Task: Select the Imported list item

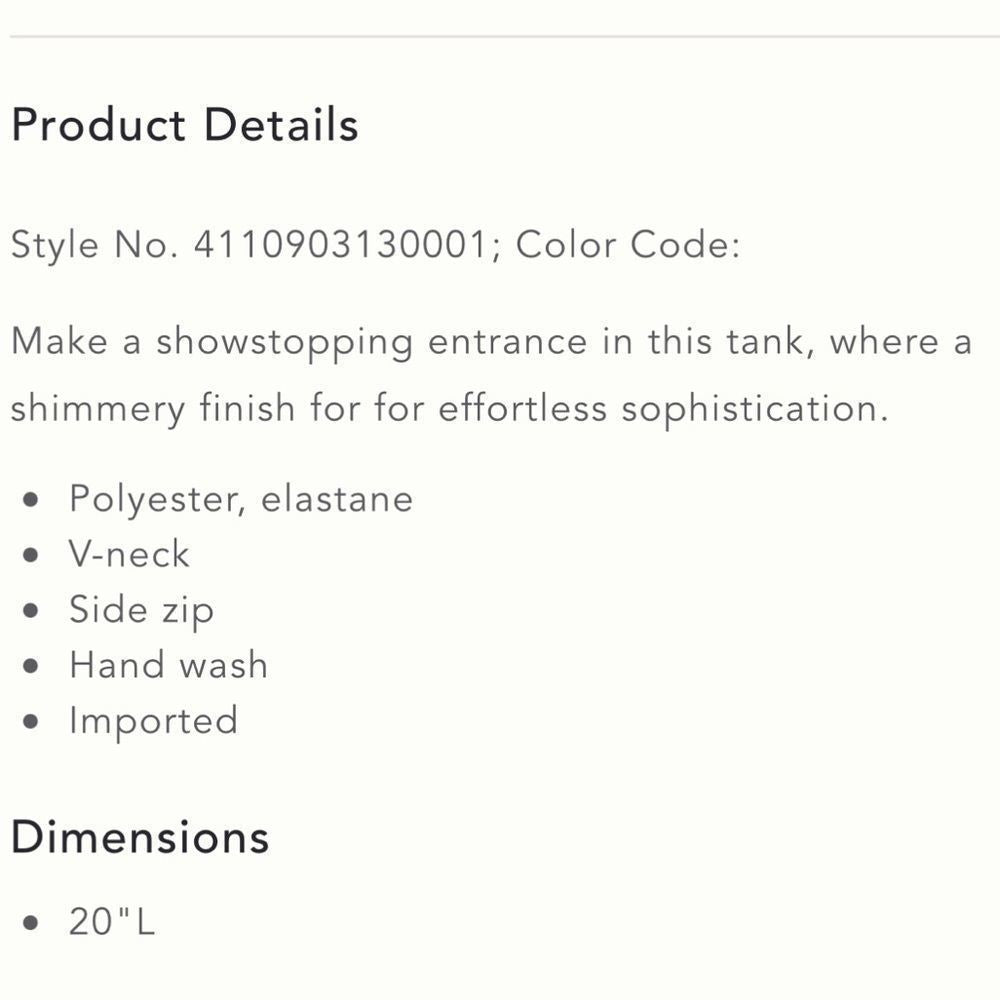Action: (x=153, y=721)
